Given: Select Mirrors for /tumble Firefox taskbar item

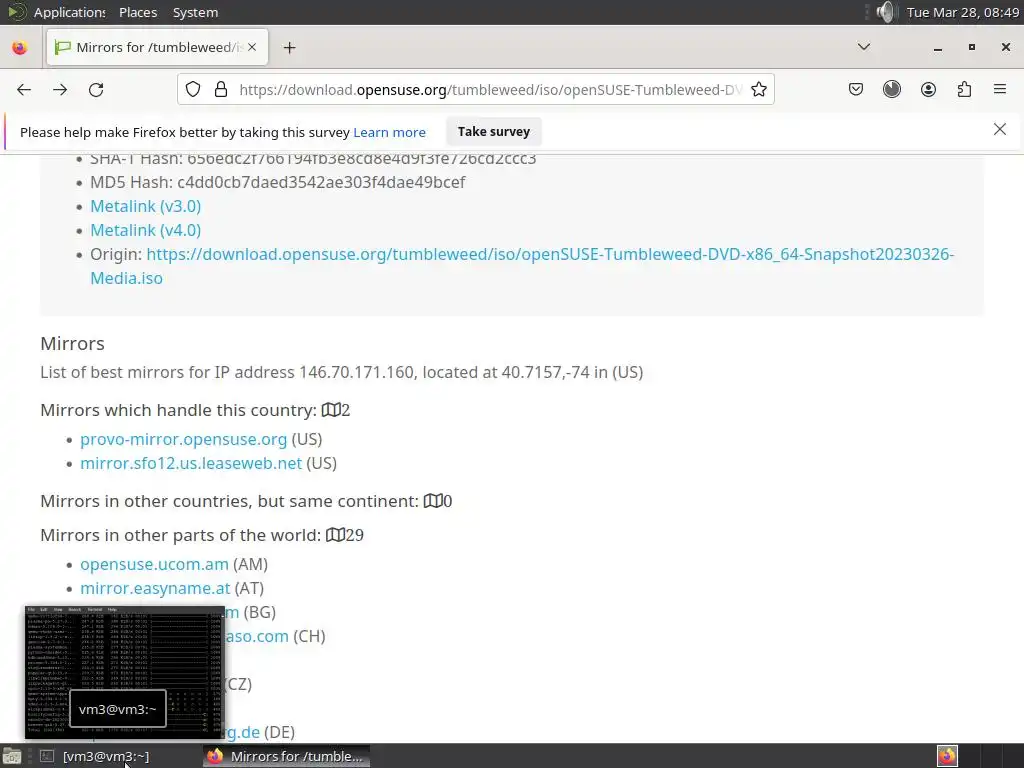Looking at the screenshot, I should click(x=286, y=756).
